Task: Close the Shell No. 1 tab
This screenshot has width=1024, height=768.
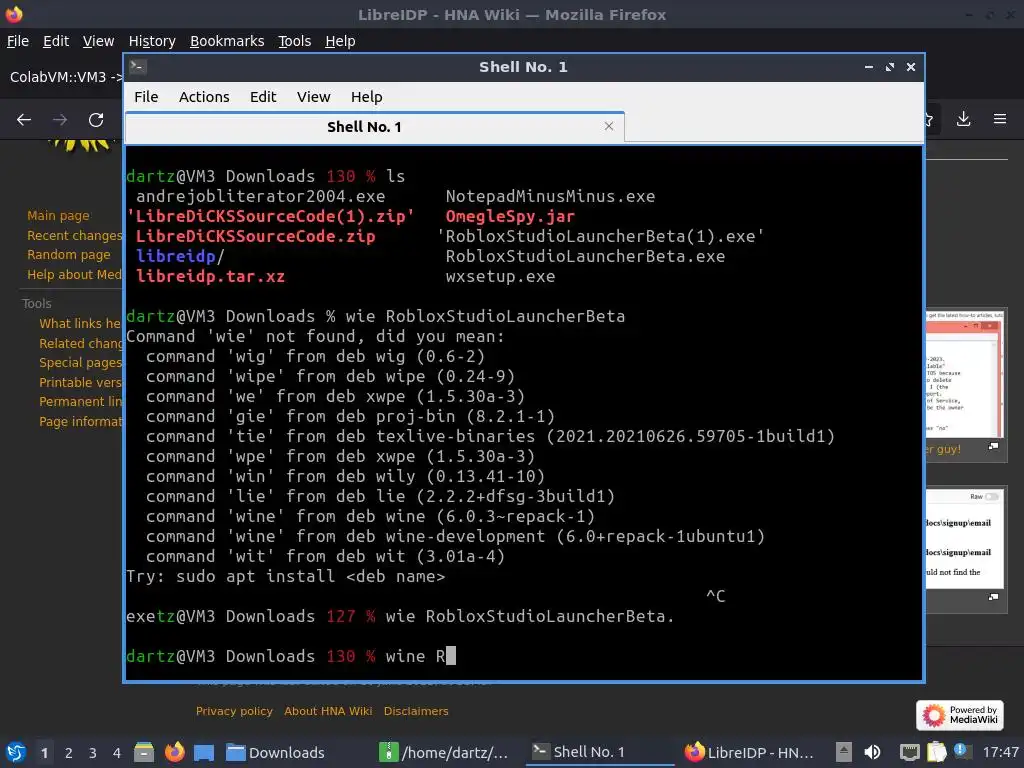Action: 609,126
